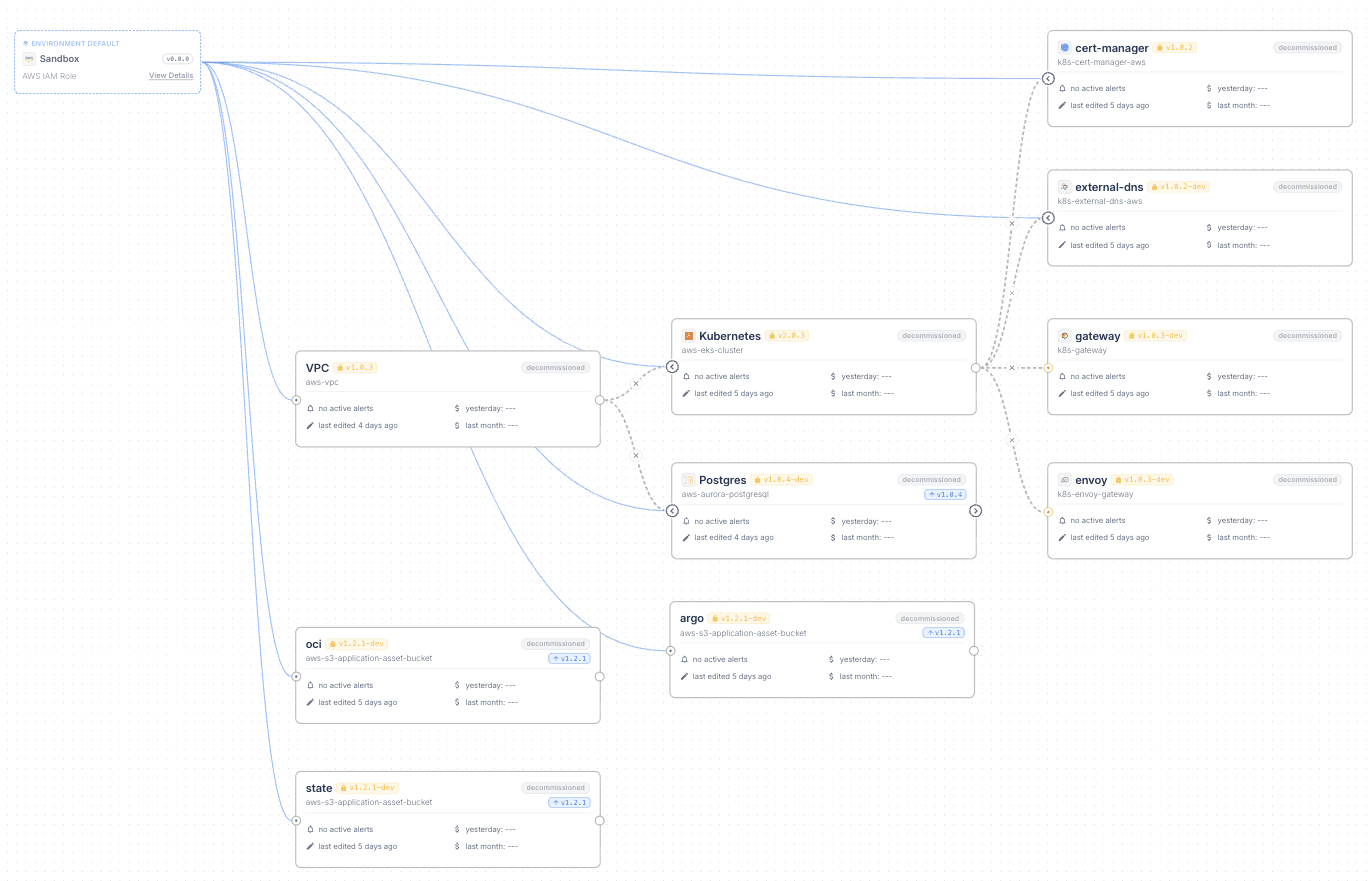
Task: Collapse the Kubernetes left input handle
Action: point(672,367)
